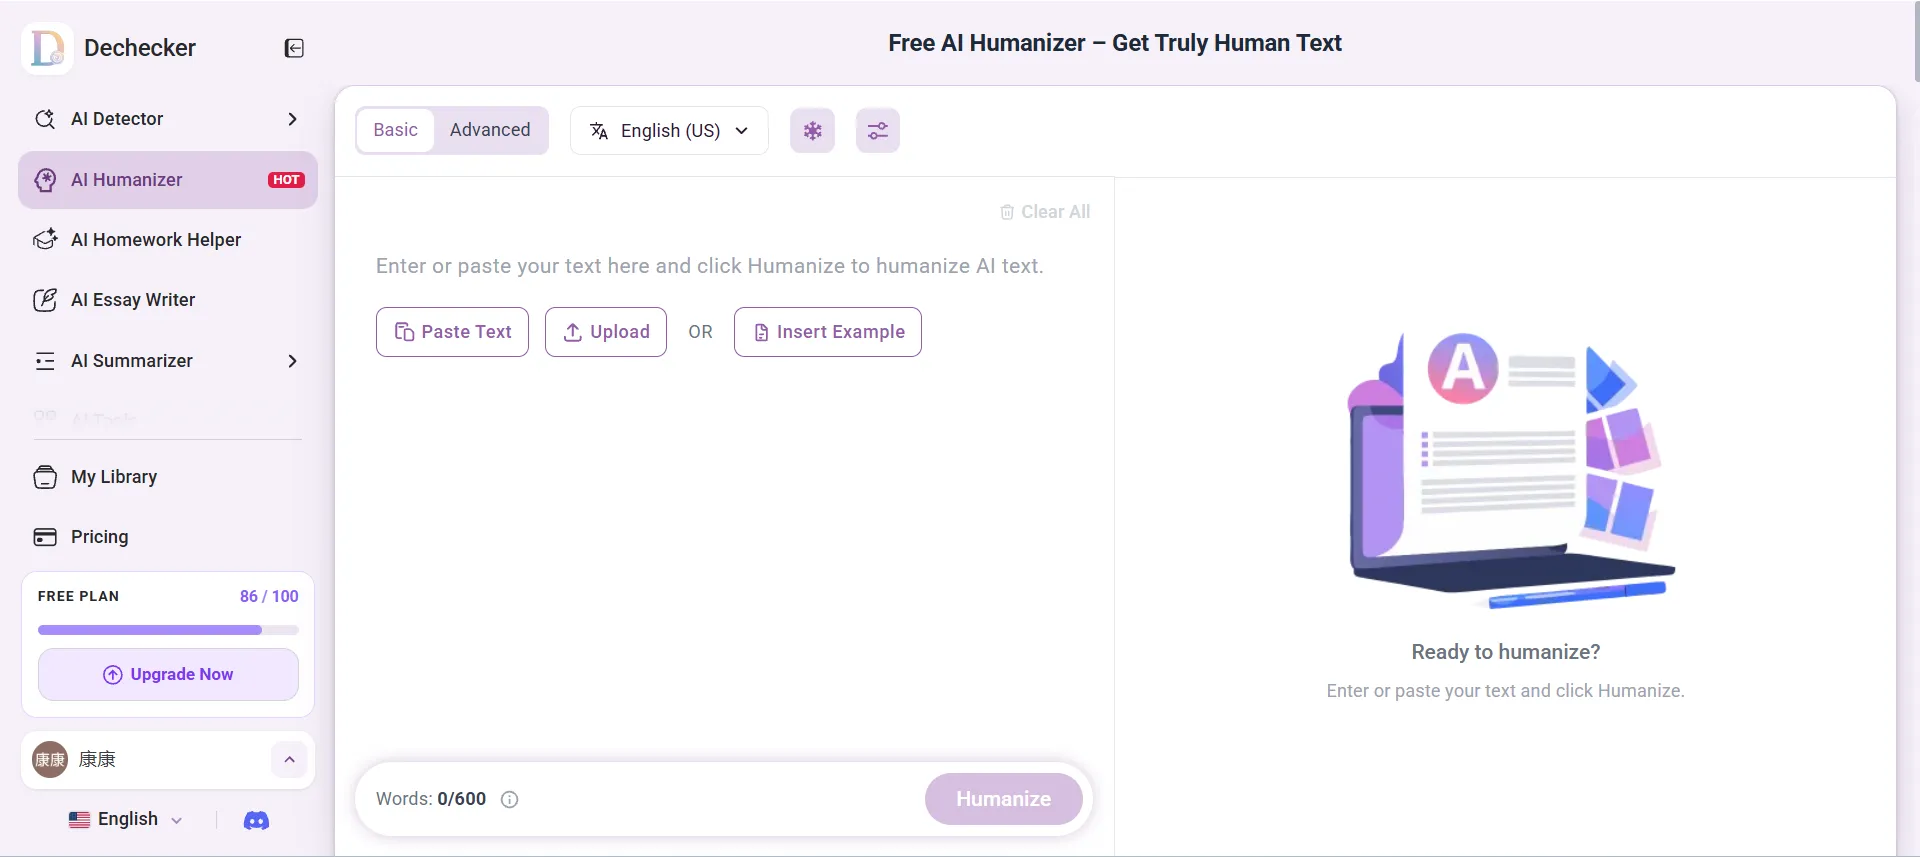Open AI Essay Writer

[x=168, y=300]
